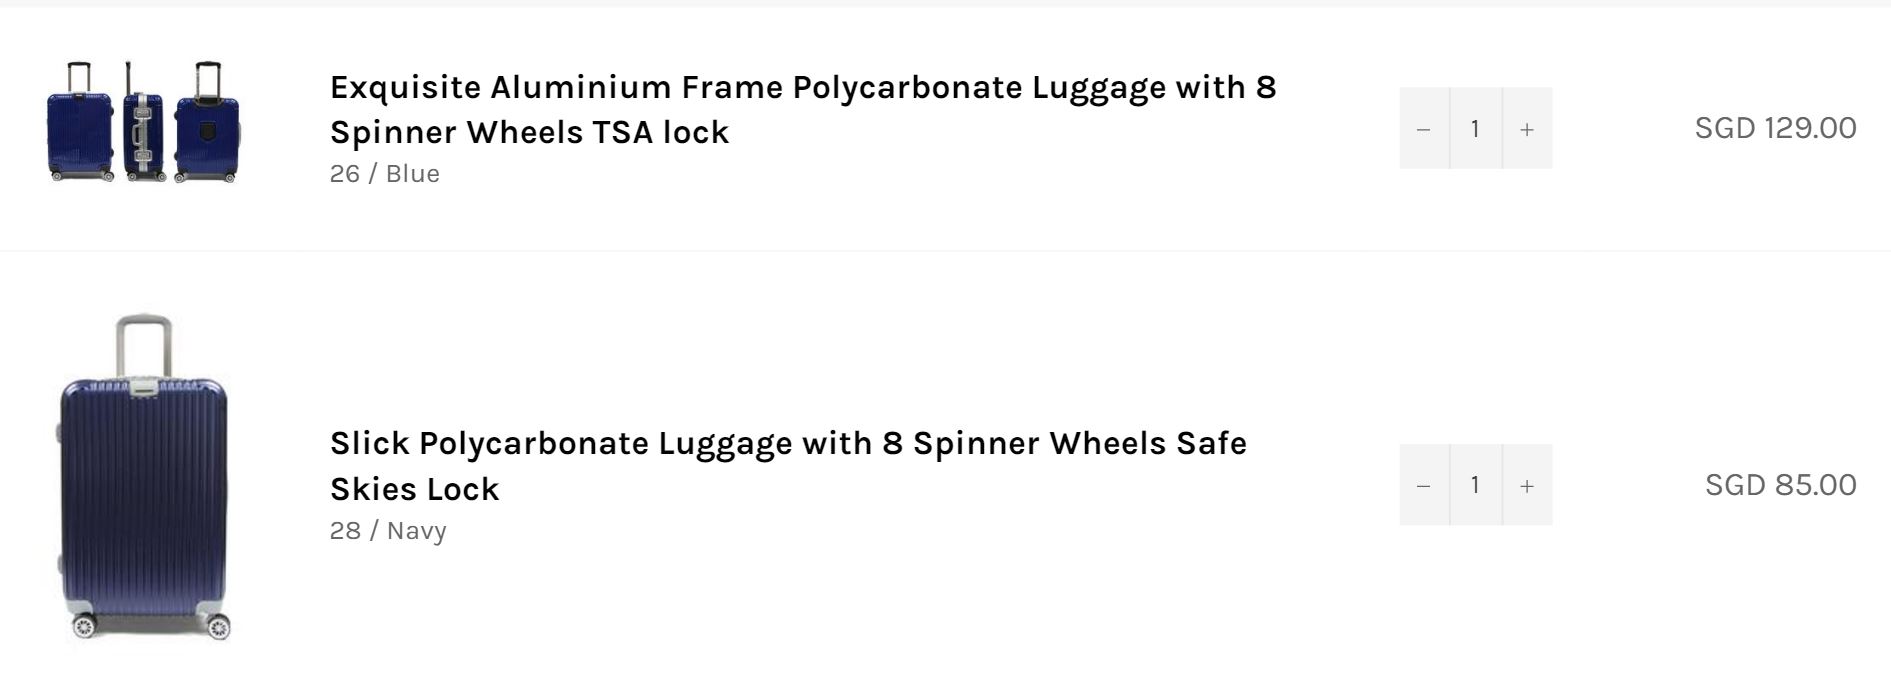Click "Skies Lock" text in second title
This screenshot has width=1891, height=688.
point(414,489)
